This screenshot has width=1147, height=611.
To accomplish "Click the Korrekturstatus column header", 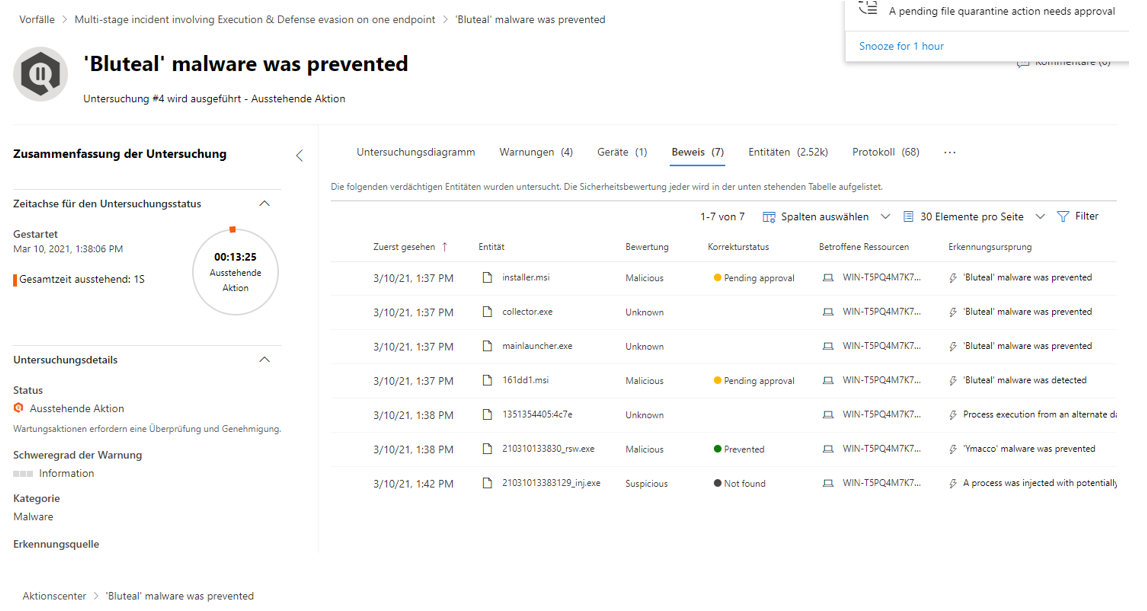I will tap(738, 247).
